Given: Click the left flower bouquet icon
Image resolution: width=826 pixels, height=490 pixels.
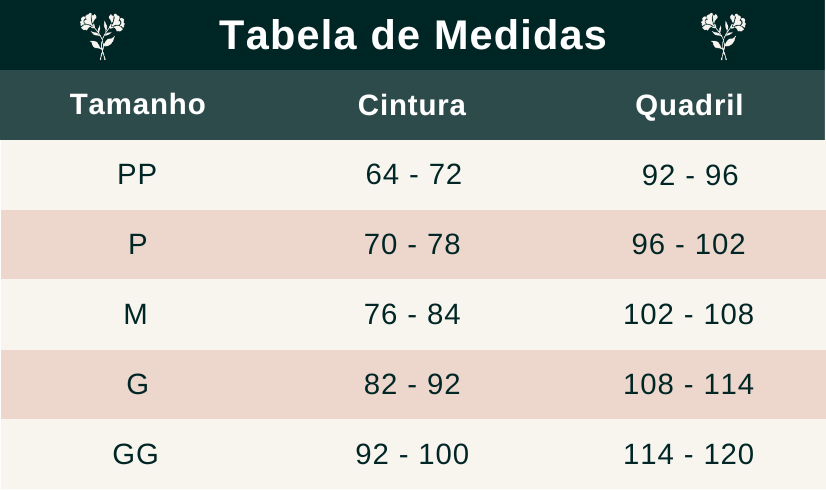Looking at the screenshot, I should click(x=102, y=36).
